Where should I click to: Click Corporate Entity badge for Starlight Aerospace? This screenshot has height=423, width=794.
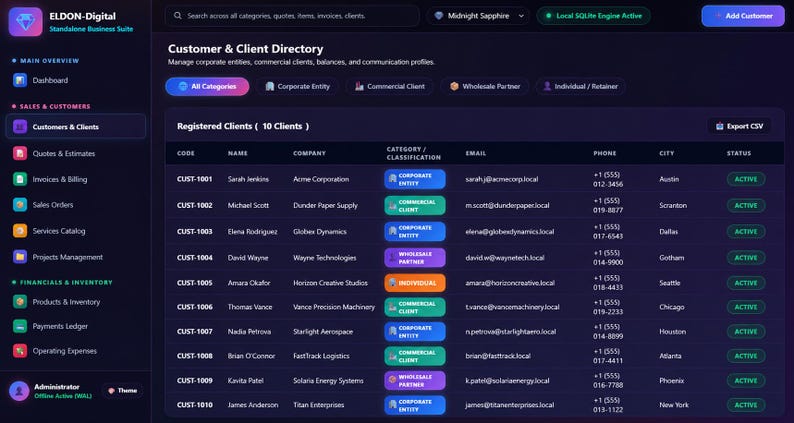[x=415, y=331]
